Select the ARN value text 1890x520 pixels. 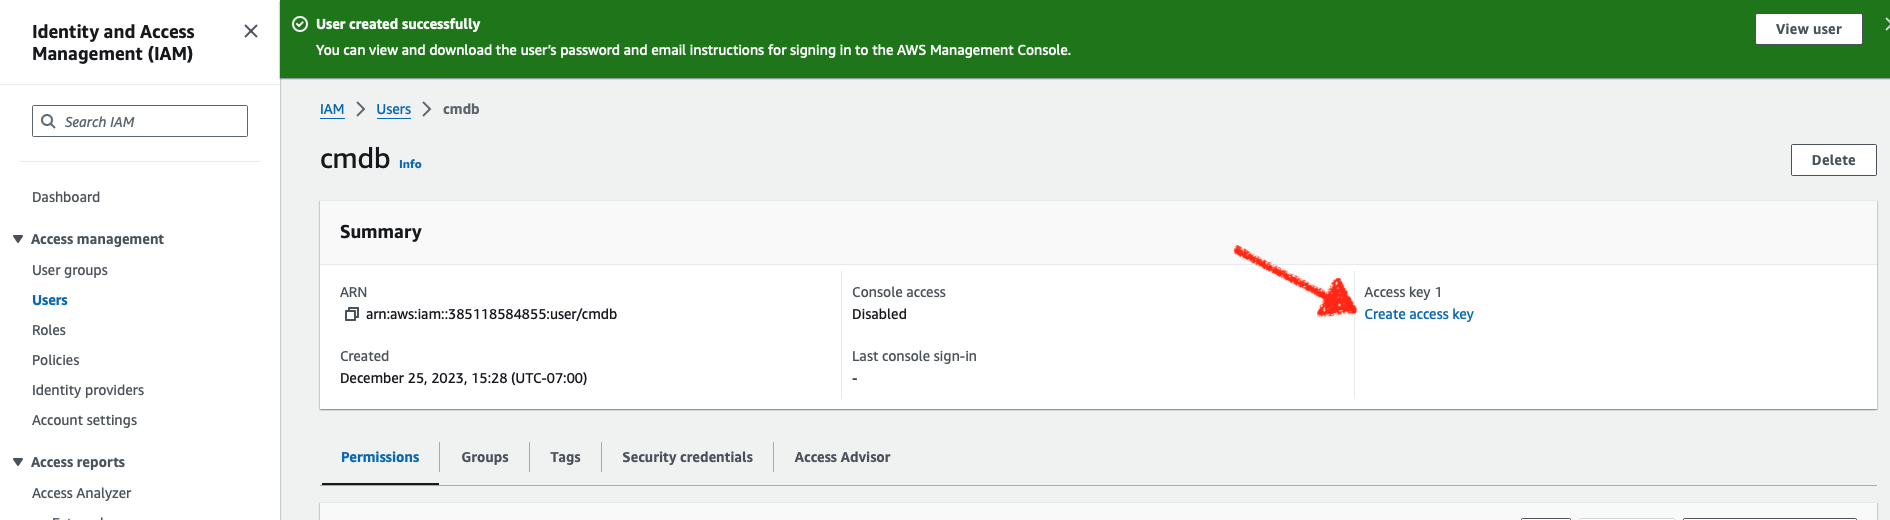pos(491,314)
